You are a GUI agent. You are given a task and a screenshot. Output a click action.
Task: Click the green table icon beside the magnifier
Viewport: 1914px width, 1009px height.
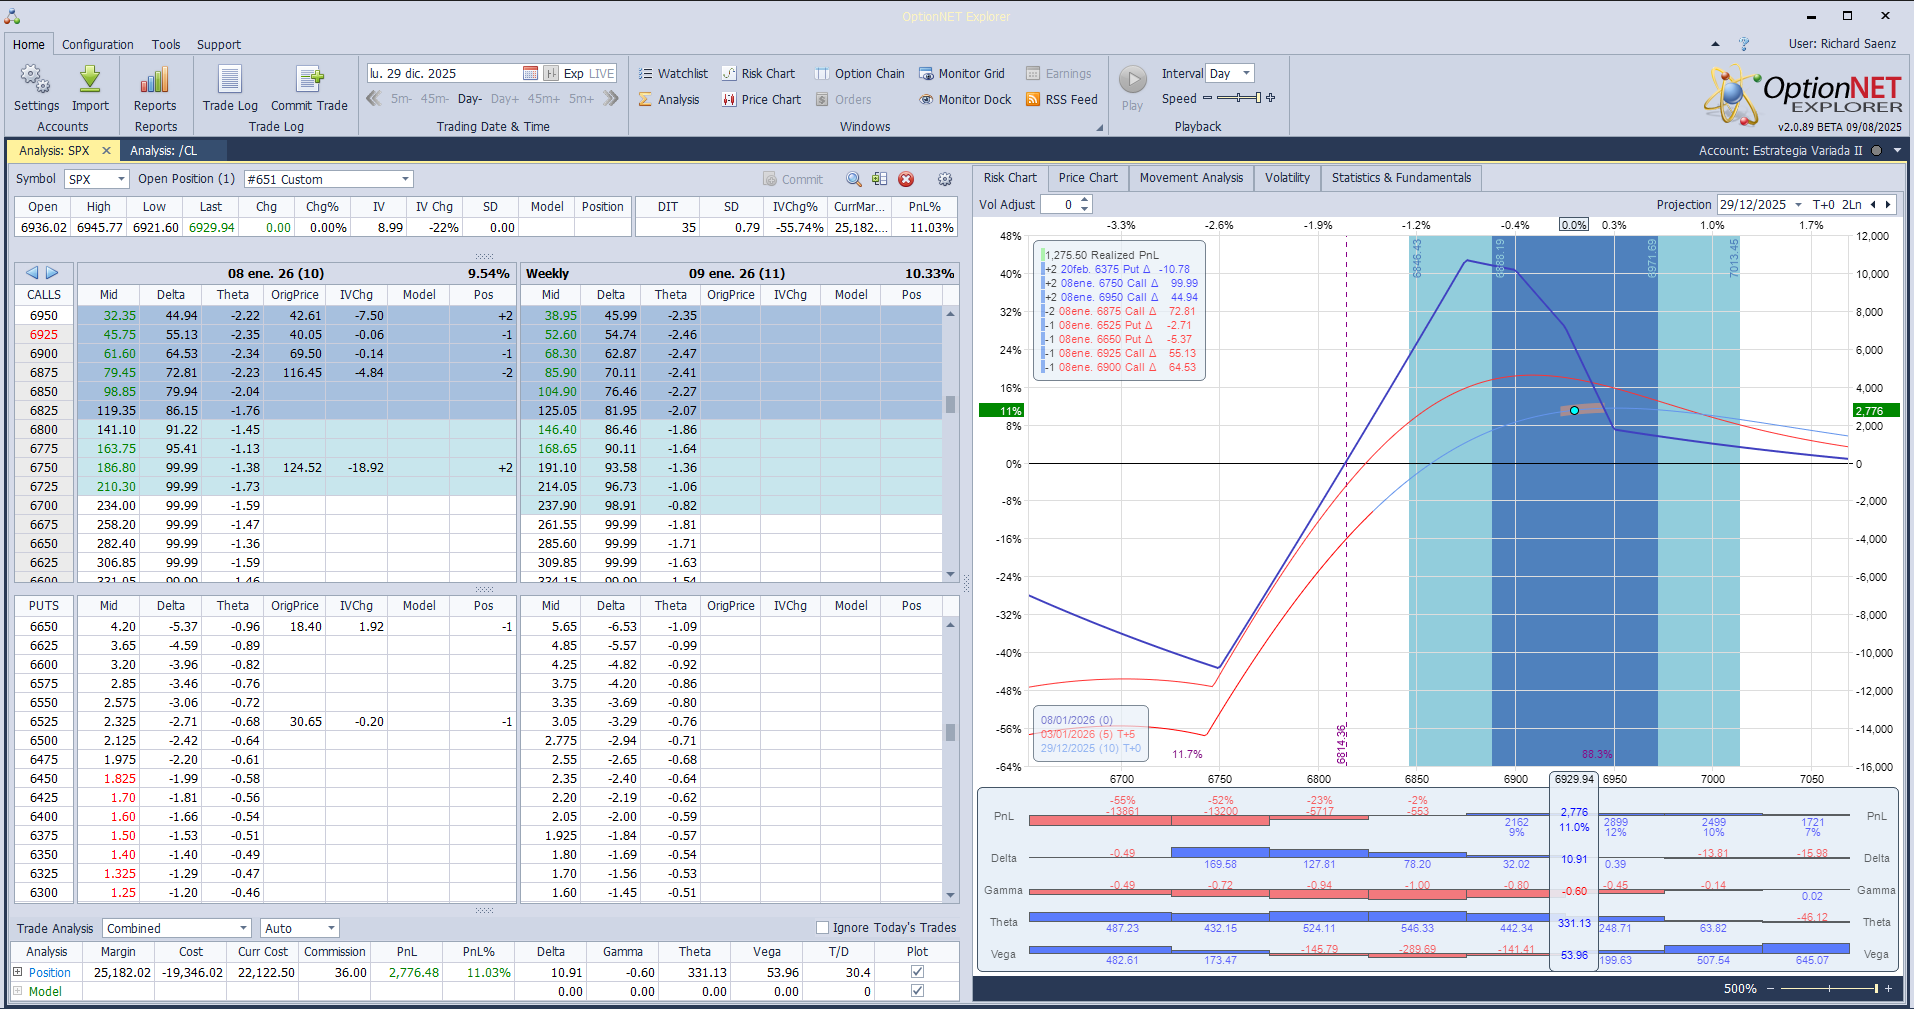pos(879,179)
